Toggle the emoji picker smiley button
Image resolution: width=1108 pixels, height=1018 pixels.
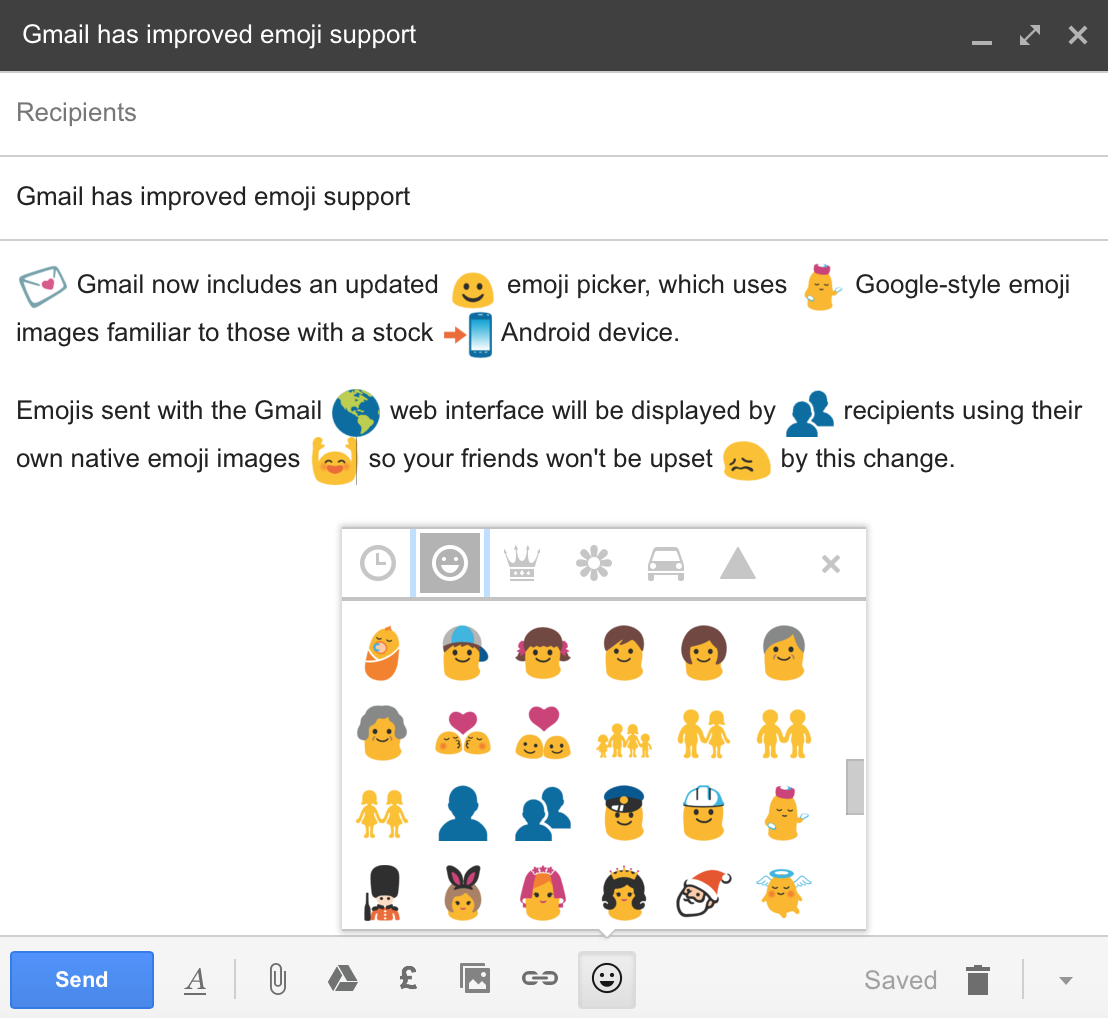(x=607, y=979)
